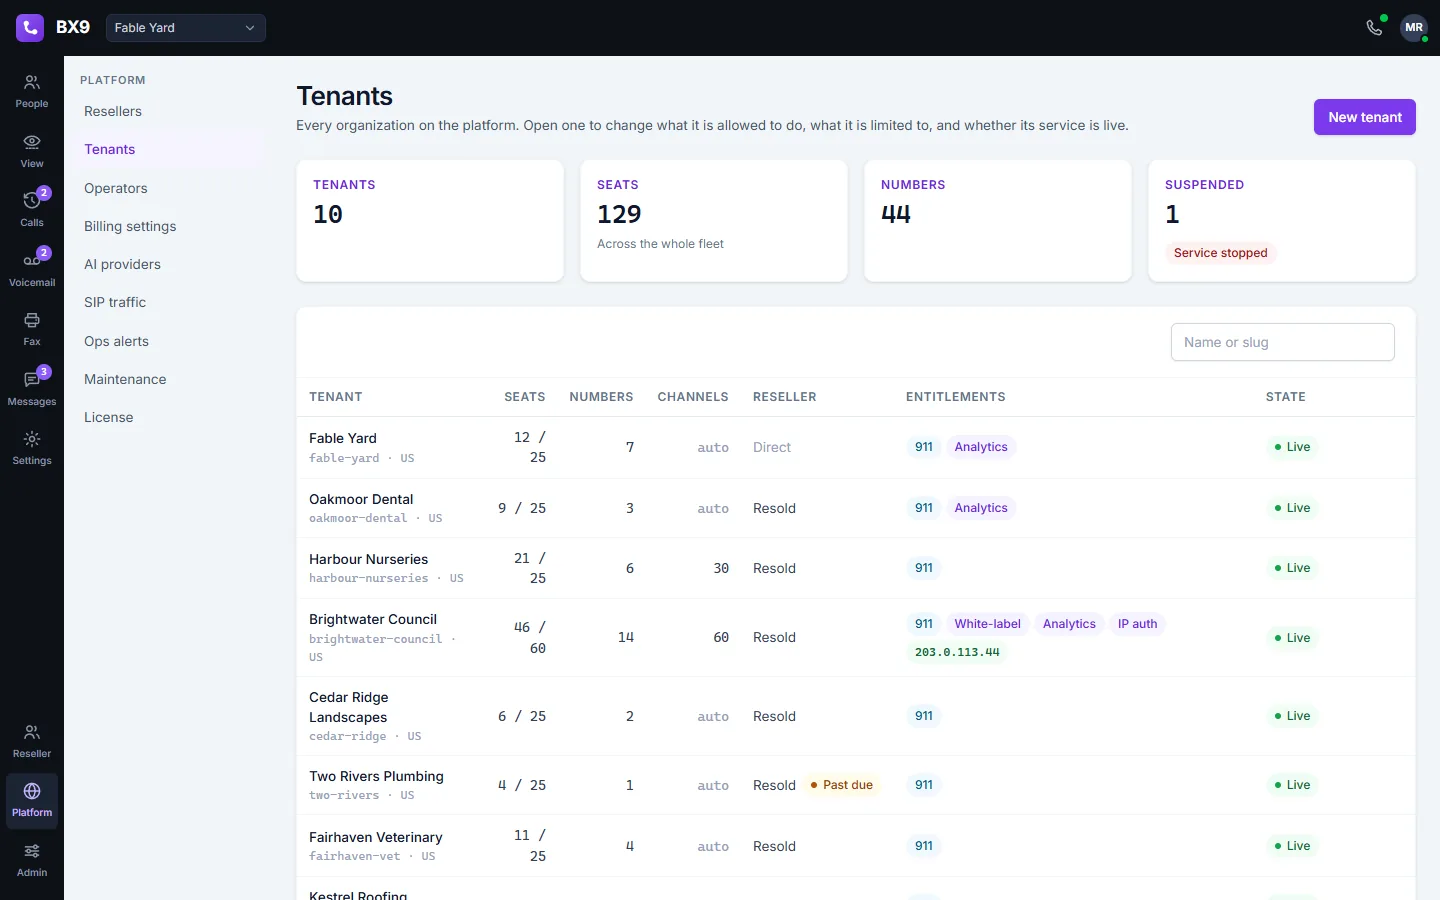Open the MR user avatar menu
Image resolution: width=1440 pixels, height=900 pixels.
click(x=1414, y=28)
